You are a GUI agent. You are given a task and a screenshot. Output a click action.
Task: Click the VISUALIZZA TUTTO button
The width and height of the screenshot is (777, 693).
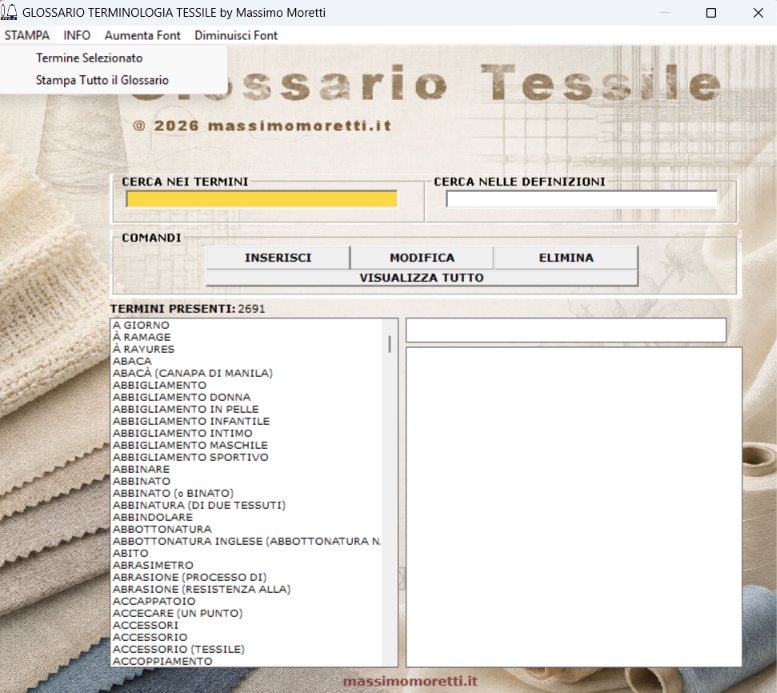coord(422,278)
